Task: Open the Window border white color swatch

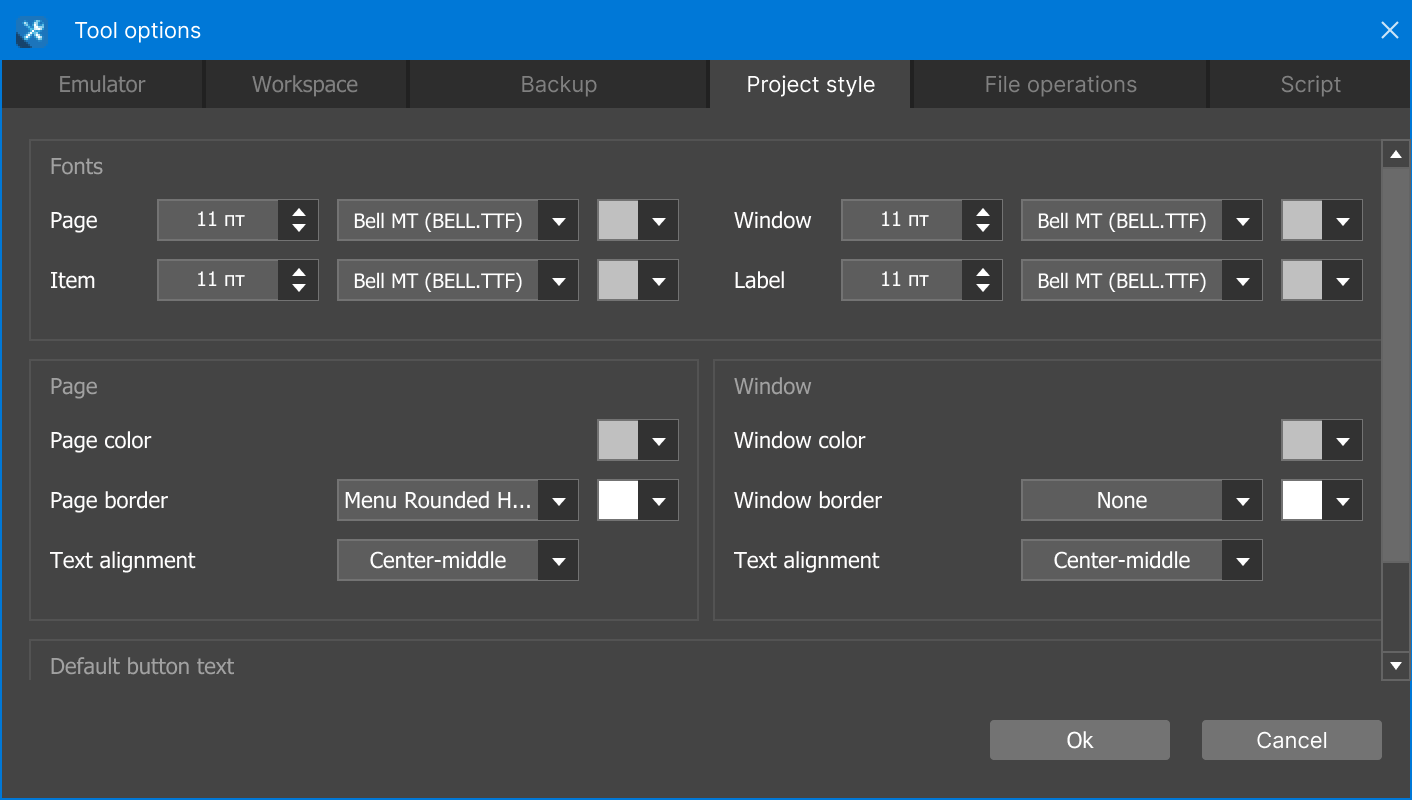Action: [x=1302, y=501]
